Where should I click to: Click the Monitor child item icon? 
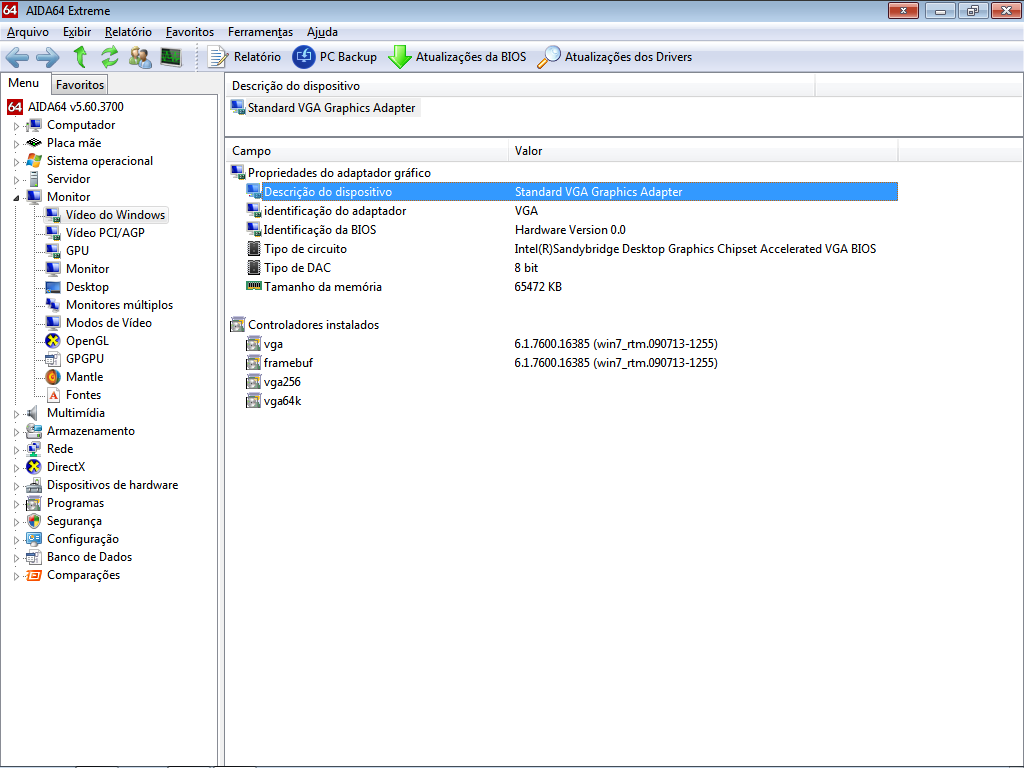click(53, 268)
